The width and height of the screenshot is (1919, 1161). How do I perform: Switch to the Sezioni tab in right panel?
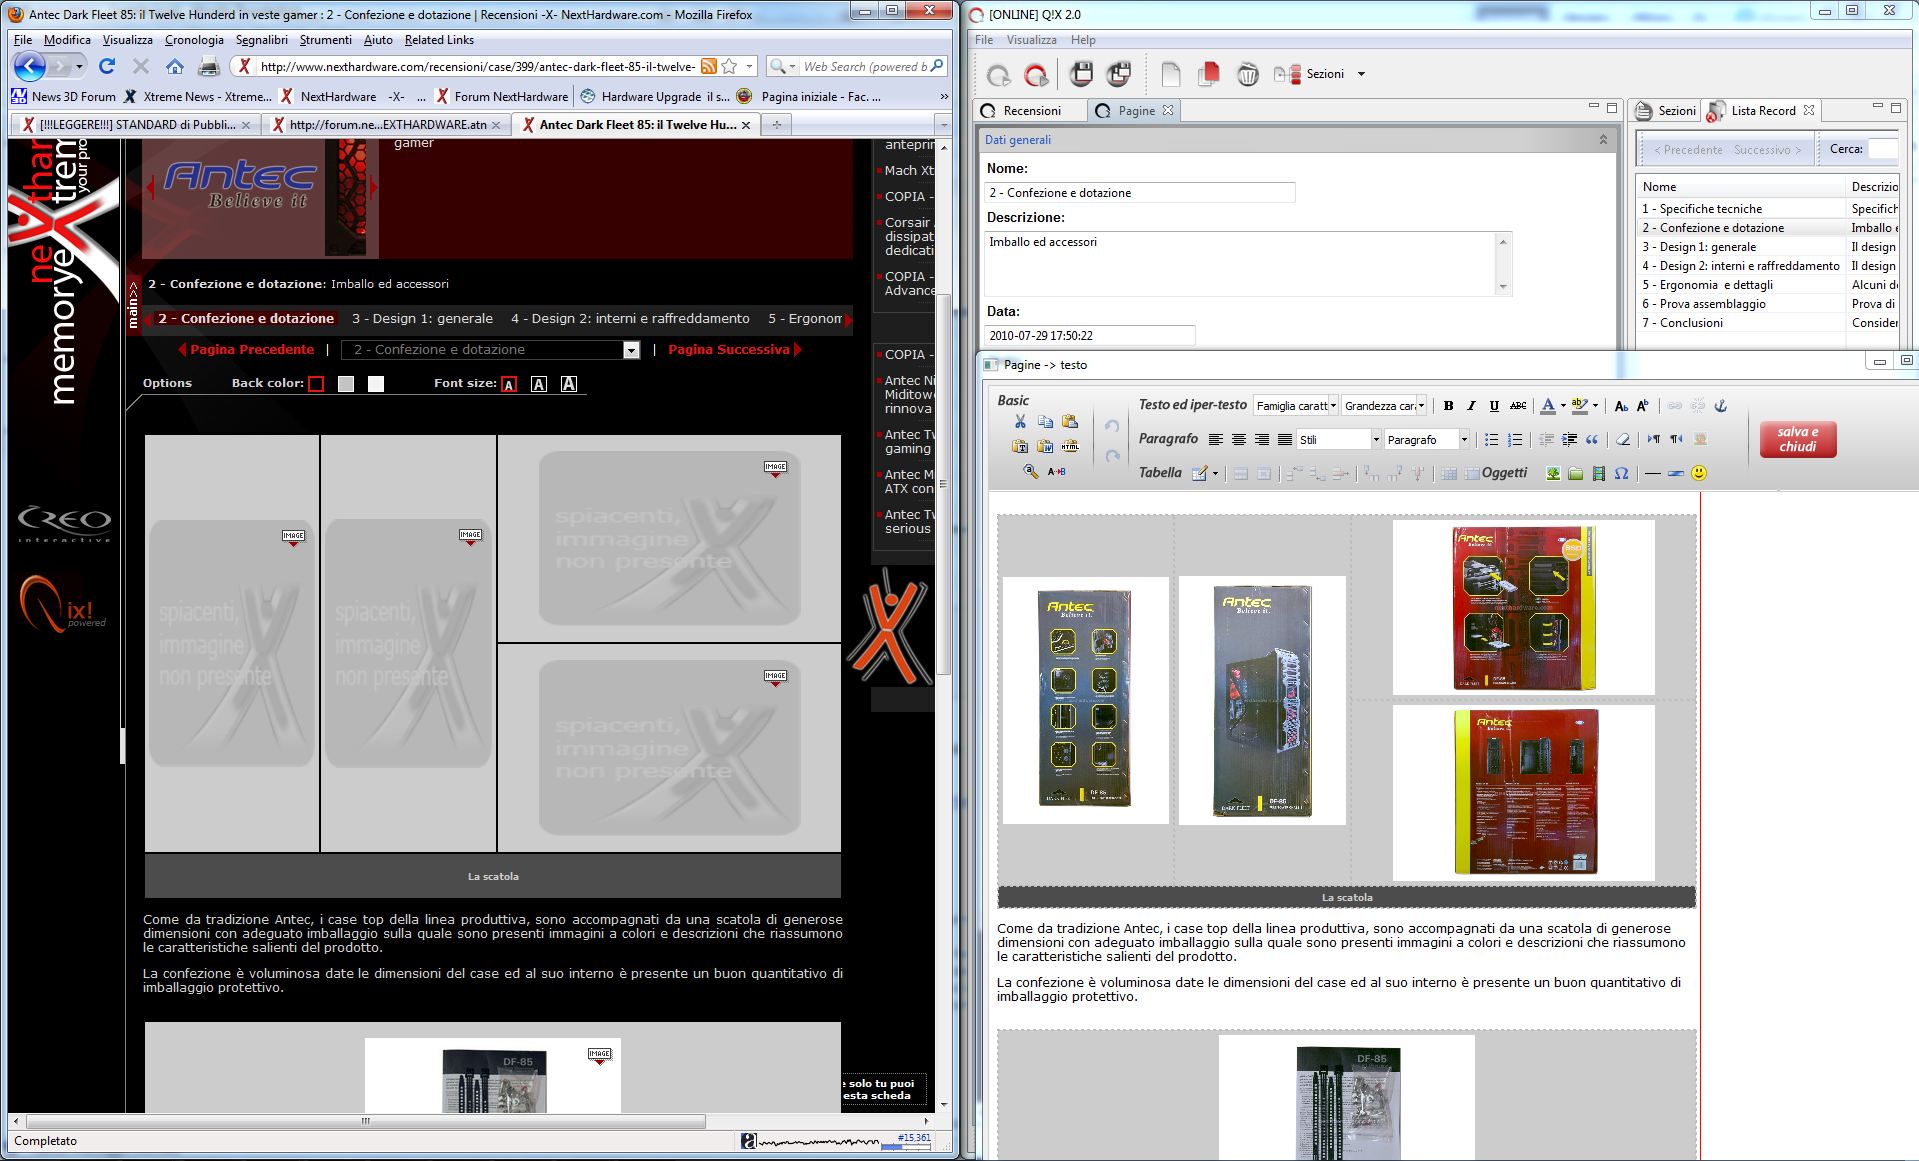coord(1667,110)
